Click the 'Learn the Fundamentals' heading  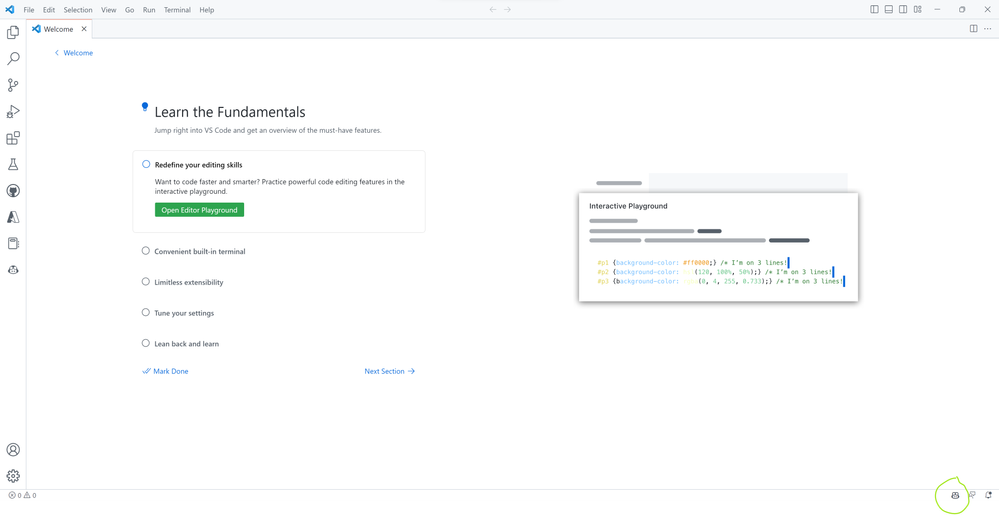coord(230,112)
